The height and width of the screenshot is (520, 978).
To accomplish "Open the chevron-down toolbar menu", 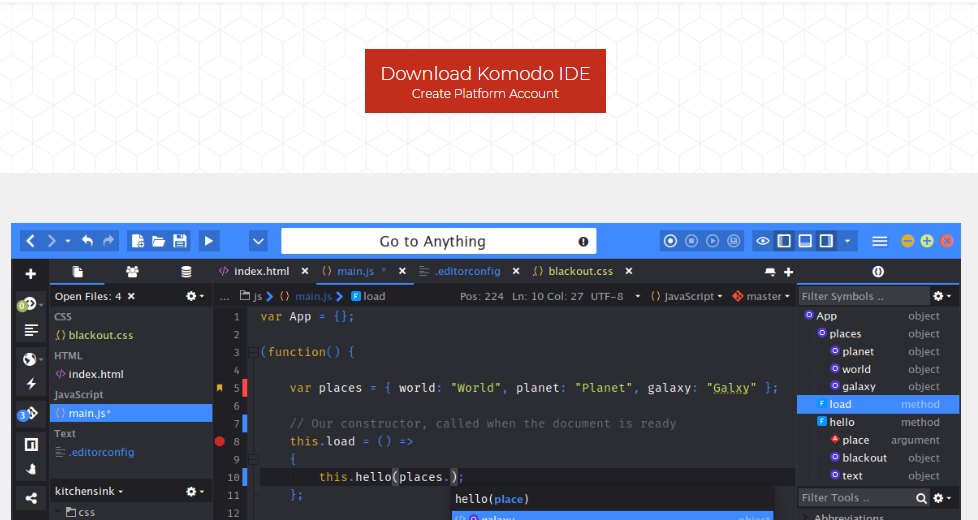I will (x=258, y=241).
